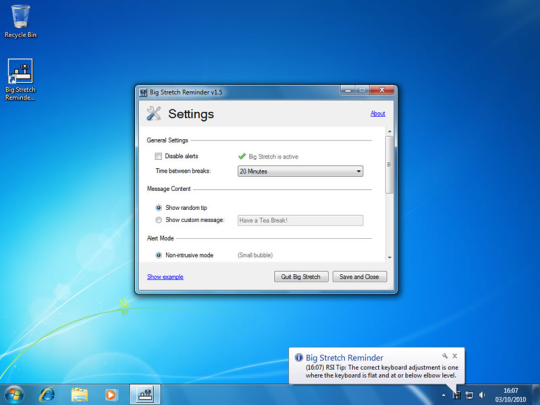Open the Recycle Bin desktop icon
This screenshot has width=540, height=405.
pos(20,21)
